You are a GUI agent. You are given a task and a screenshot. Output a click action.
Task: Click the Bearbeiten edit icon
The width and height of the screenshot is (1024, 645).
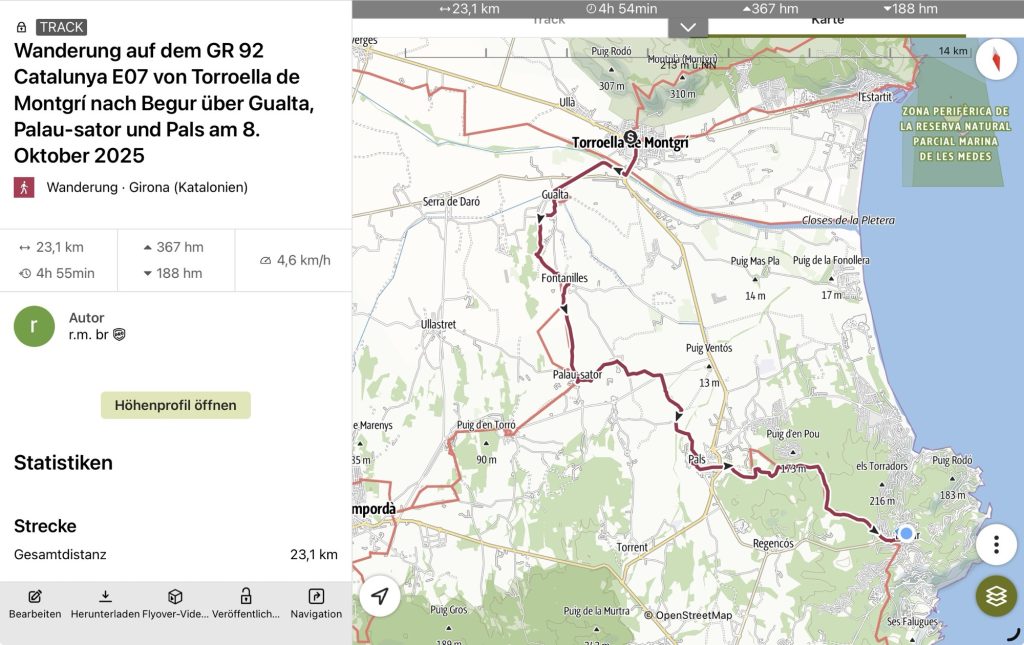(35, 597)
